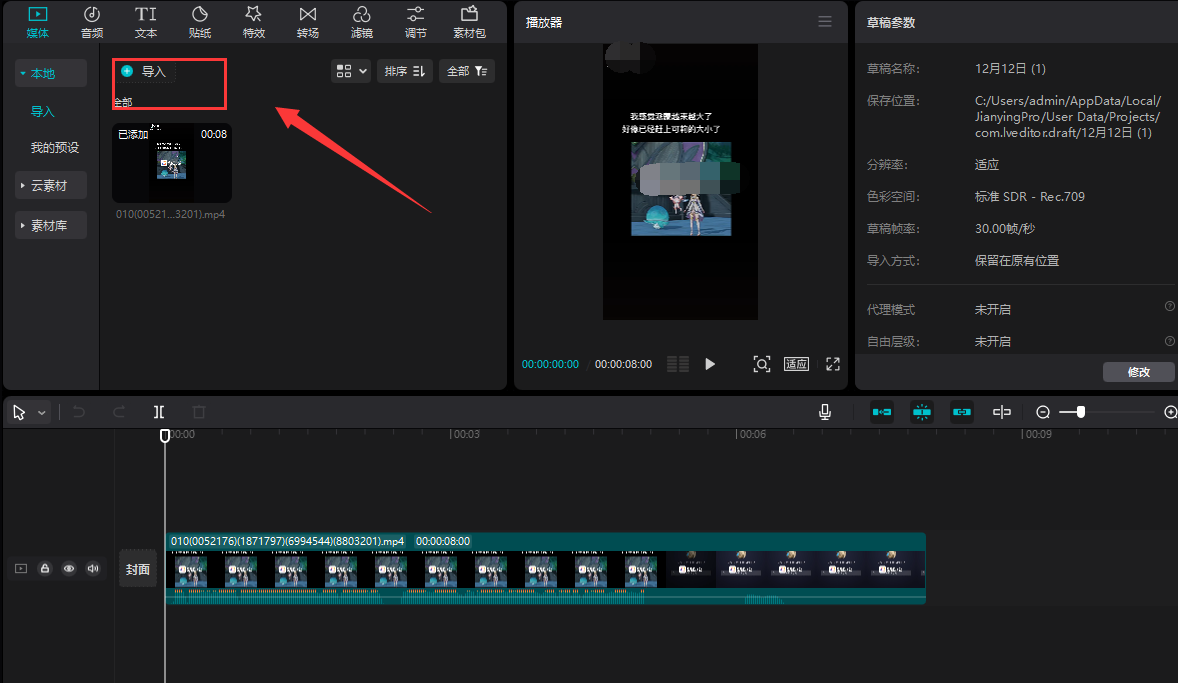Select the split clip tool
This screenshot has height=683, width=1178.
(x=159, y=412)
